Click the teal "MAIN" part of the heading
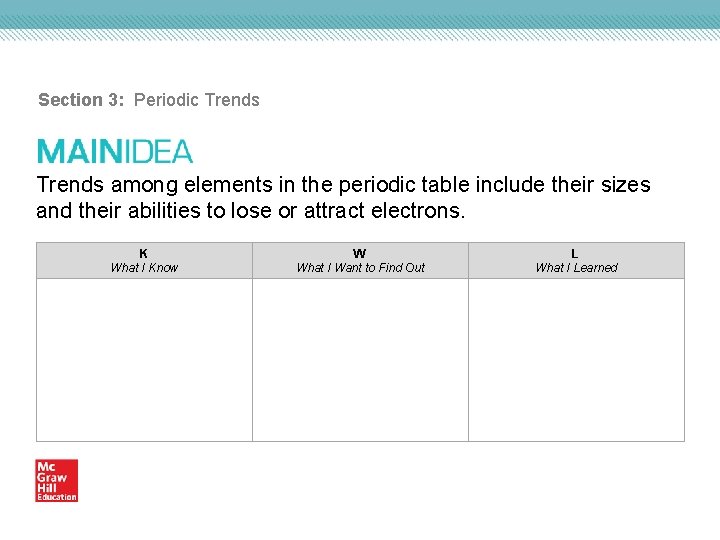Image resolution: width=720 pixels, height=540 pixels. click(79, 152)
